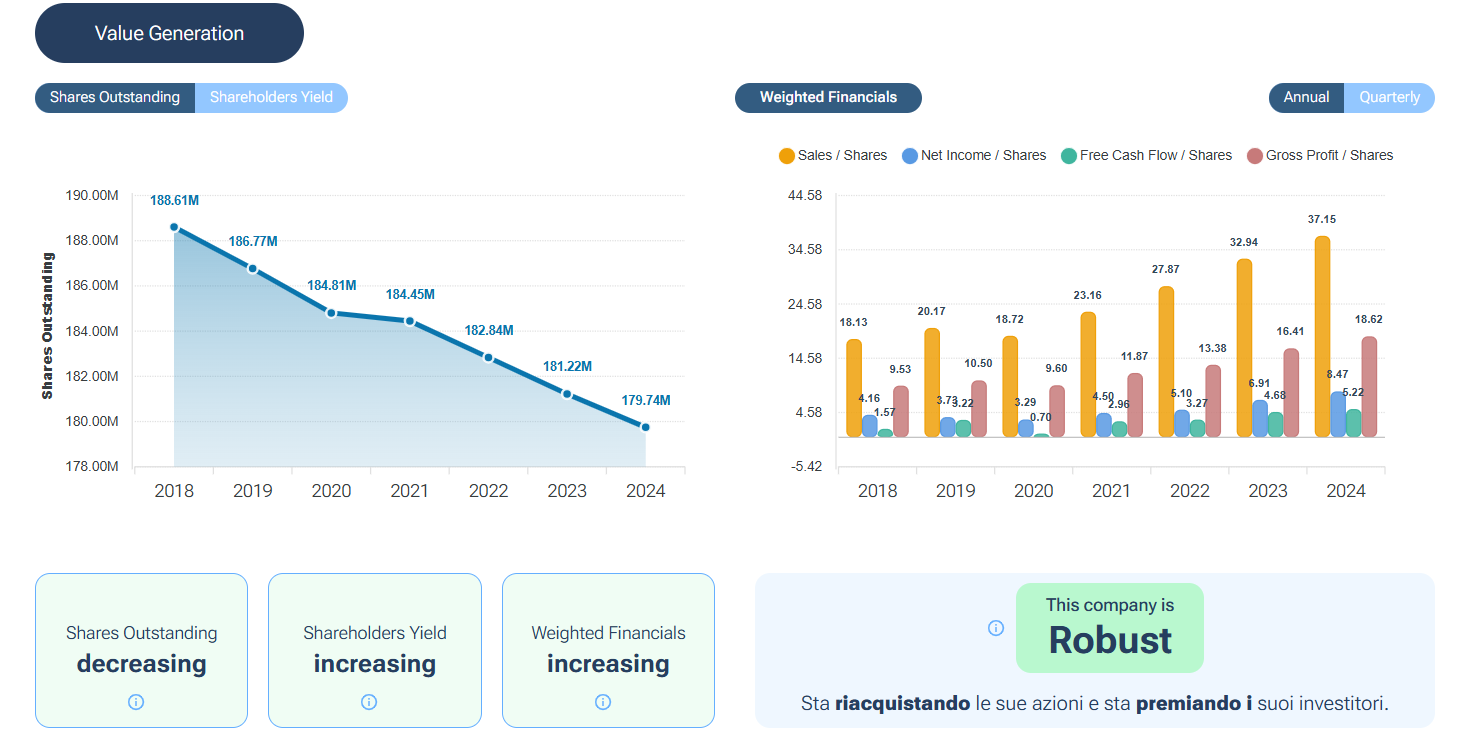Click info icon under Shares Outstanding card
1475x751 pixels.
click(x=136, y=702)
